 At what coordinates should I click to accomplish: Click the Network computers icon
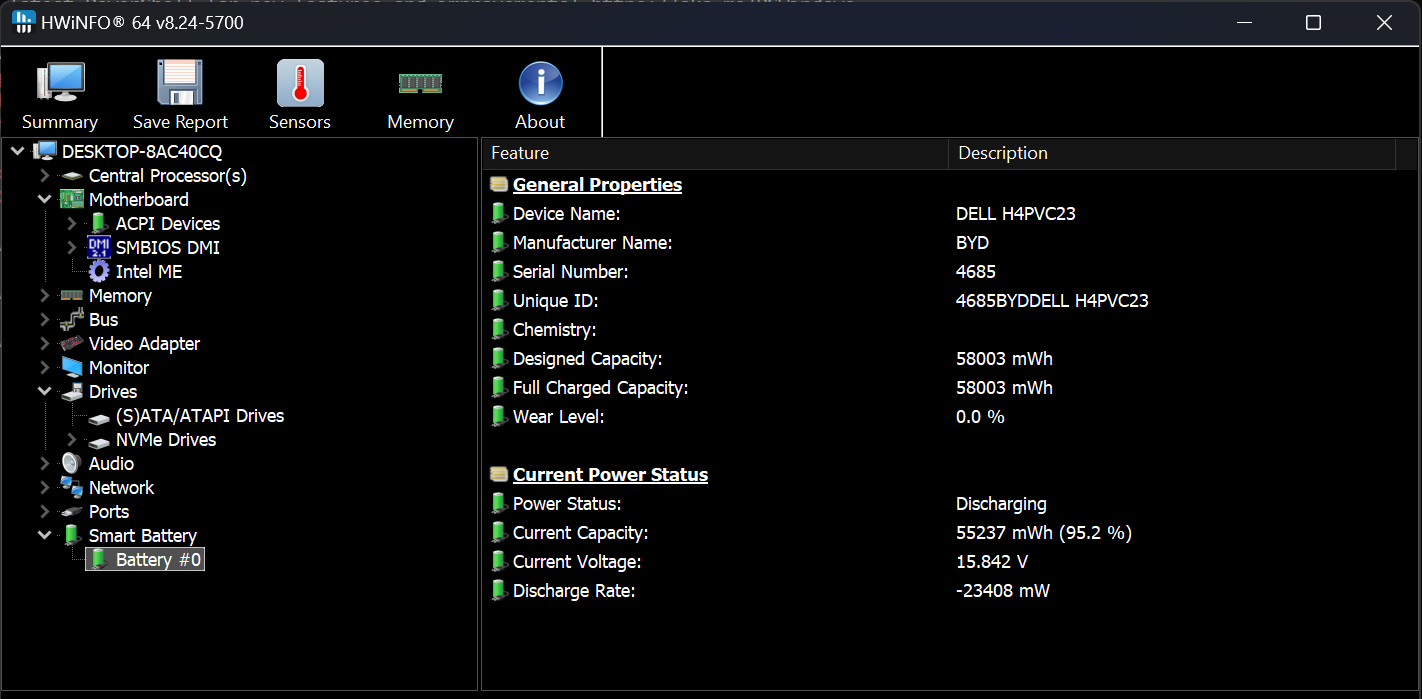coord(72,487)
